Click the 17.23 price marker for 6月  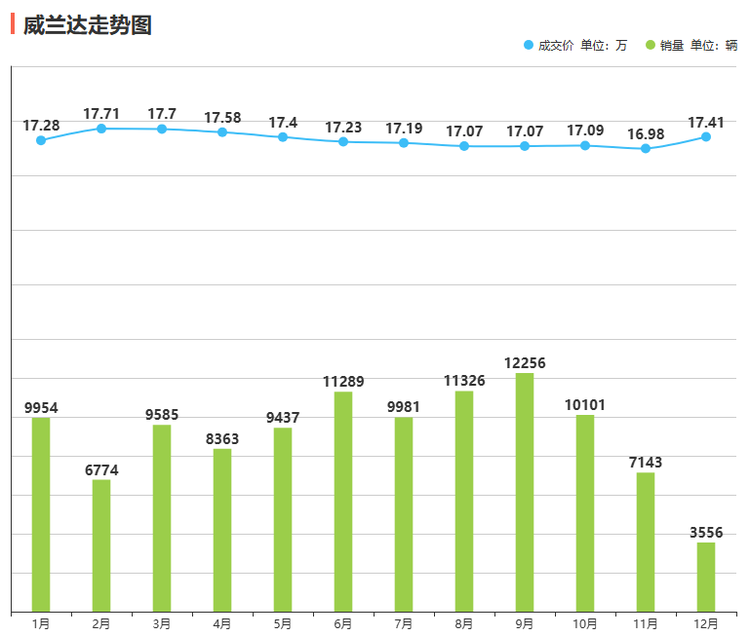point(343,142)
